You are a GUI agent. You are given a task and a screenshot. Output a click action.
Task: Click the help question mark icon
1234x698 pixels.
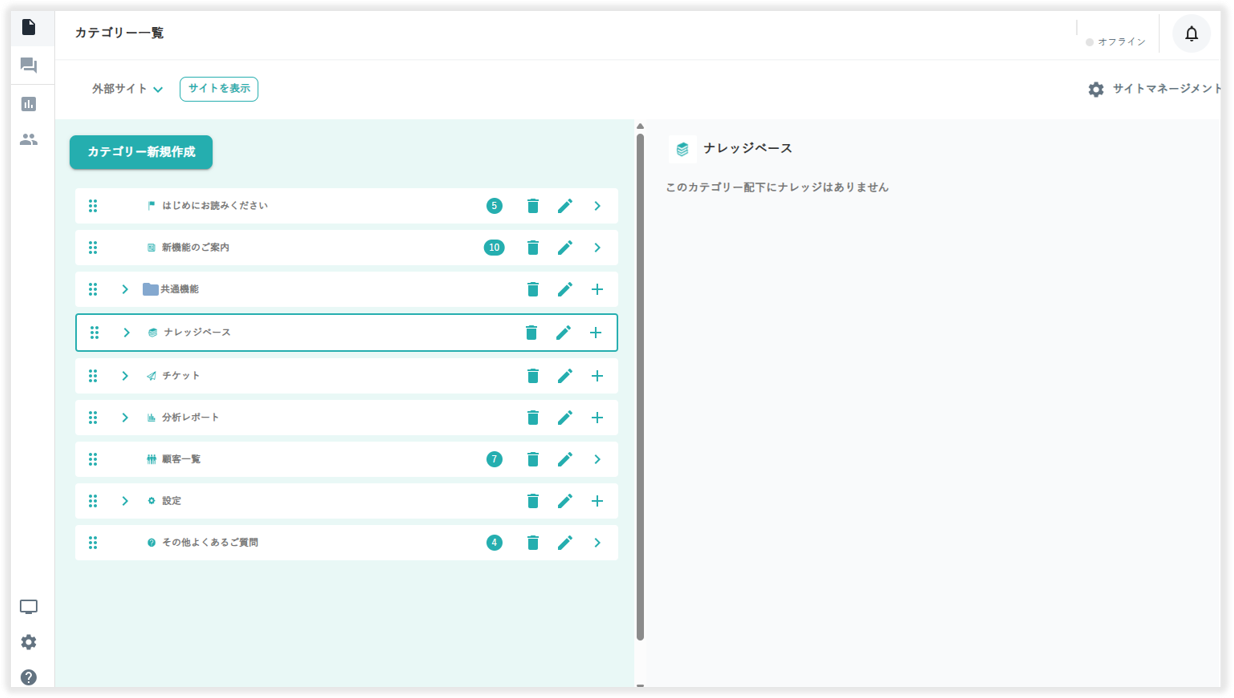click(x=28, y=677)
